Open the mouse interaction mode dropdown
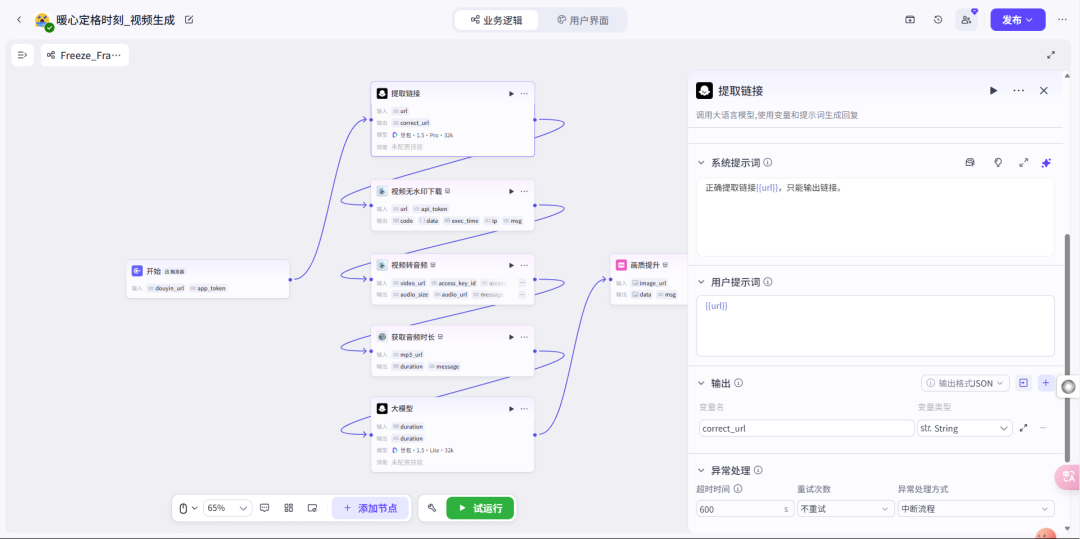The width and height of the screenshot is (1080, 539). coord(188,508)
